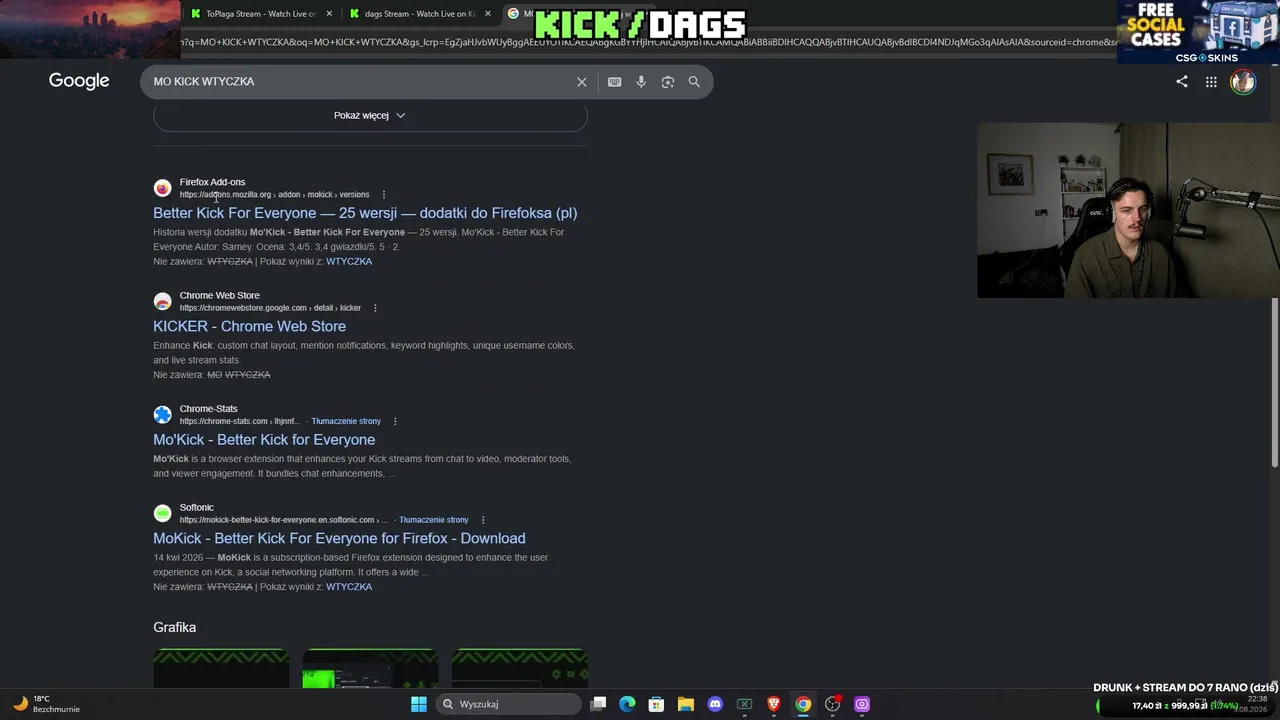This screenshot has height=720, width=1280.
Task: Open Mo'Kick - Better Kick for Everyone result
Action: [264, 439]
